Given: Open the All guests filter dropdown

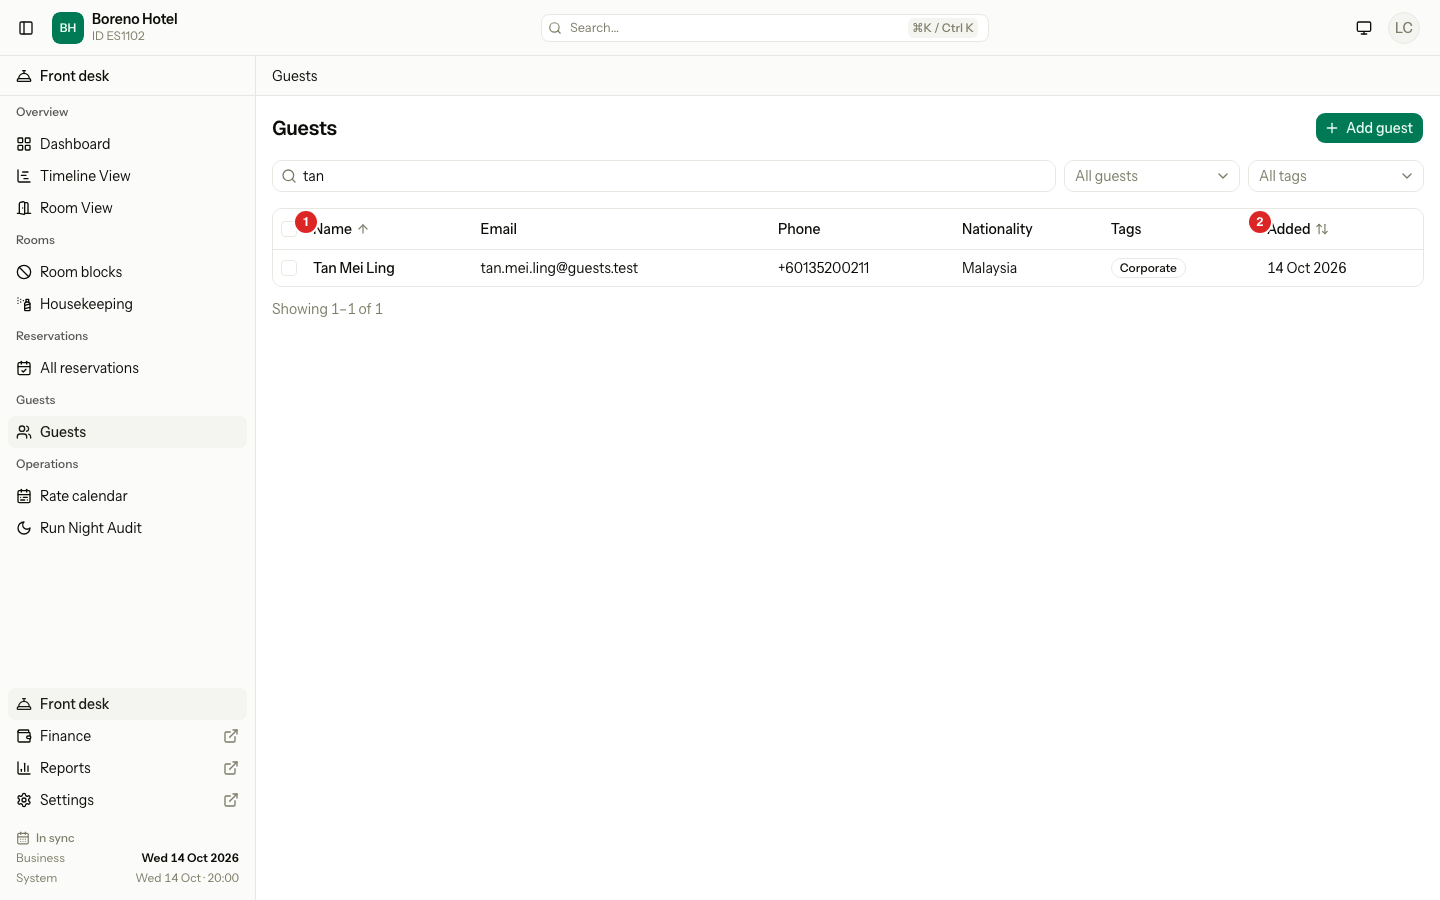Looking at the screenshot, I should (x=1152, y=176).
